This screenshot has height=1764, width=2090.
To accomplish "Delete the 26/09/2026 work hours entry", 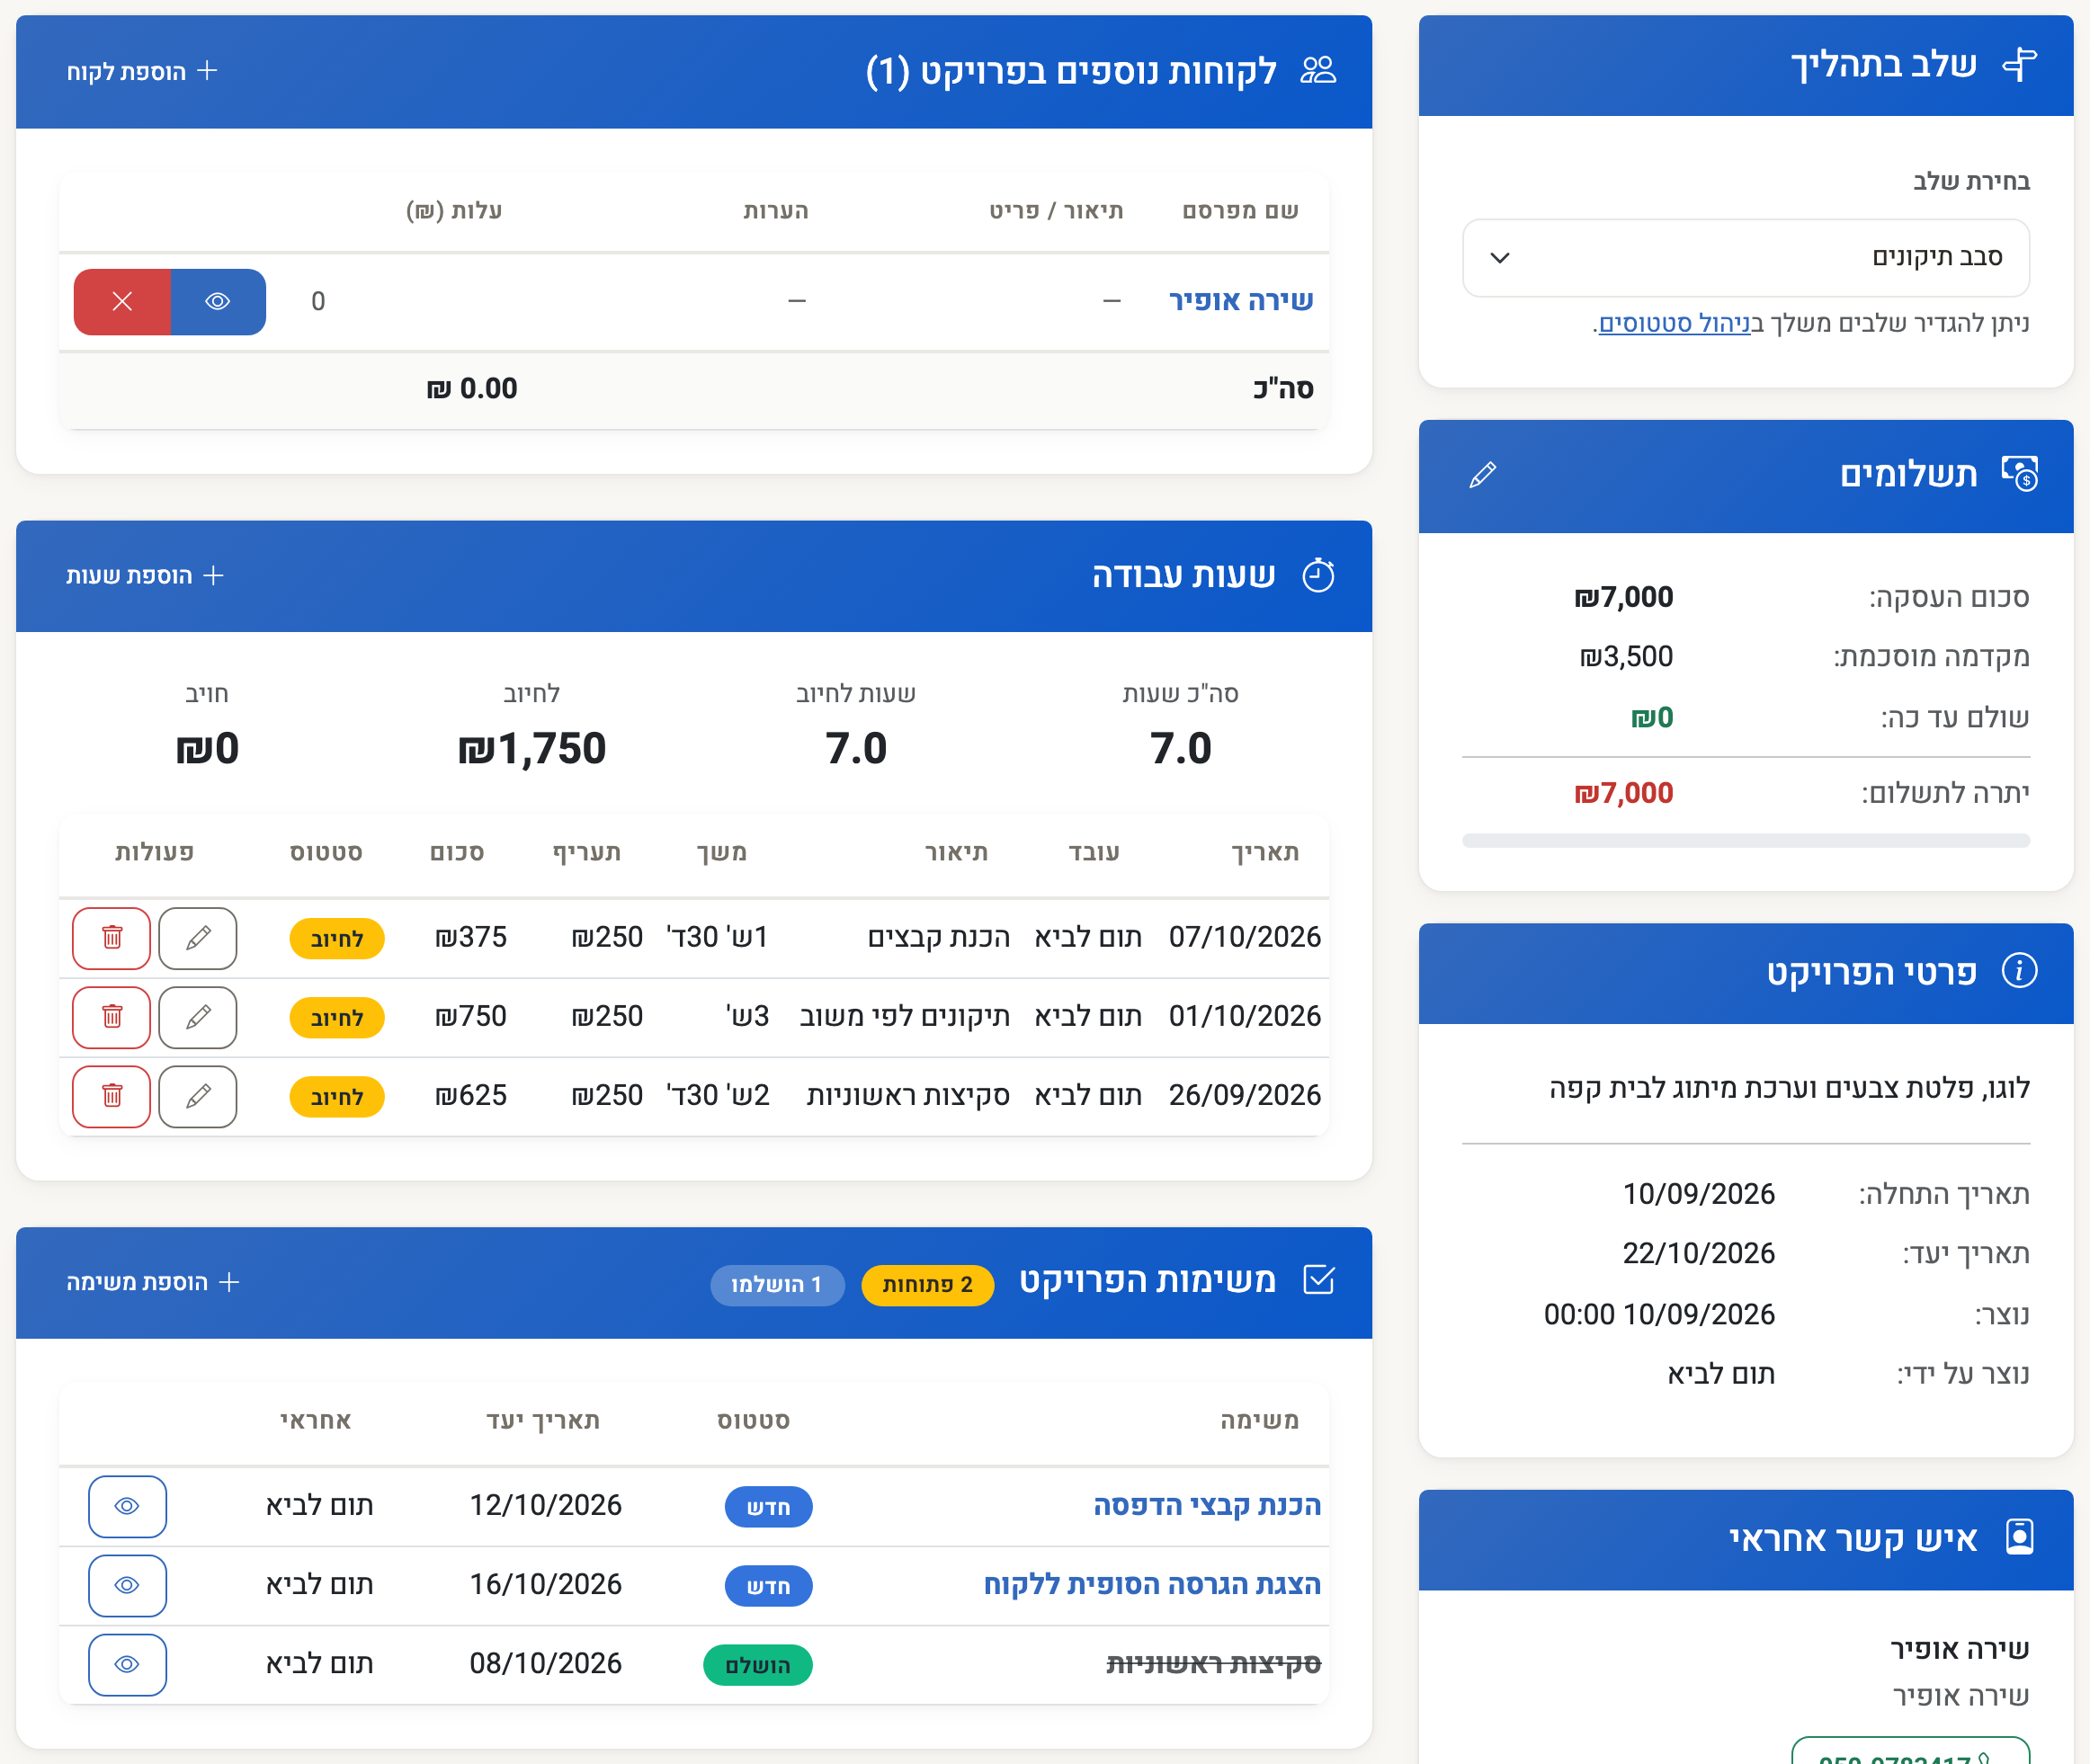I will click(112, 1096).
